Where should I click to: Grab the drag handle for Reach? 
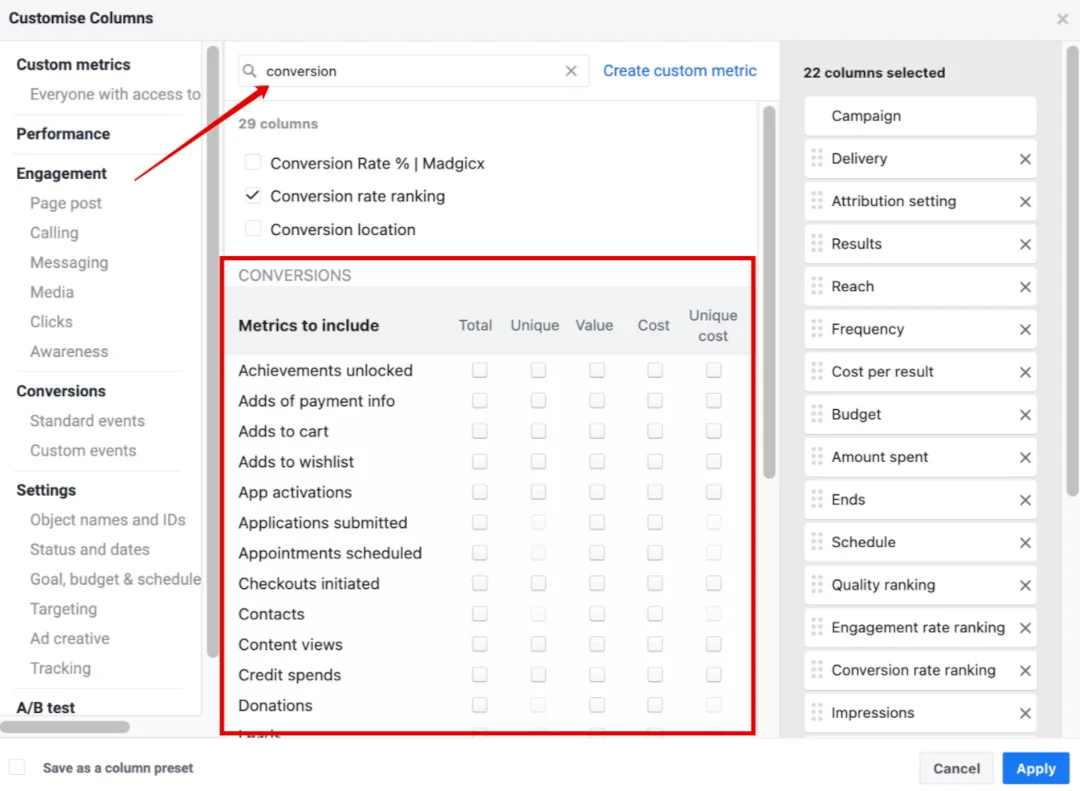point(817,287)
